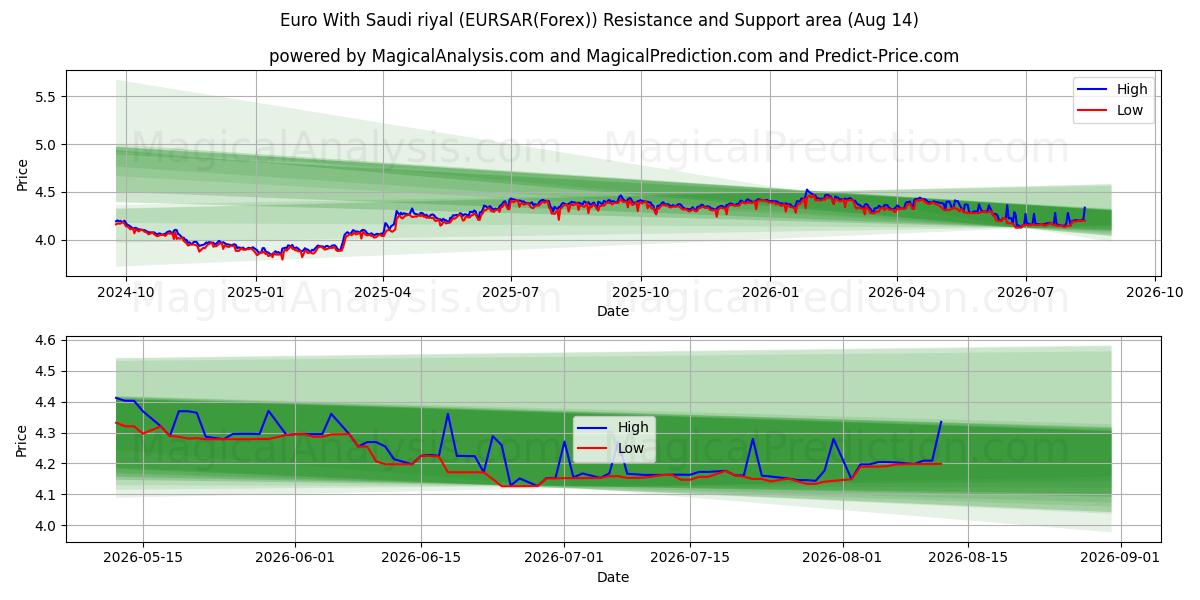
Task: Click the '4.2' price tick on the bottom chart
Action: [48, 465]
